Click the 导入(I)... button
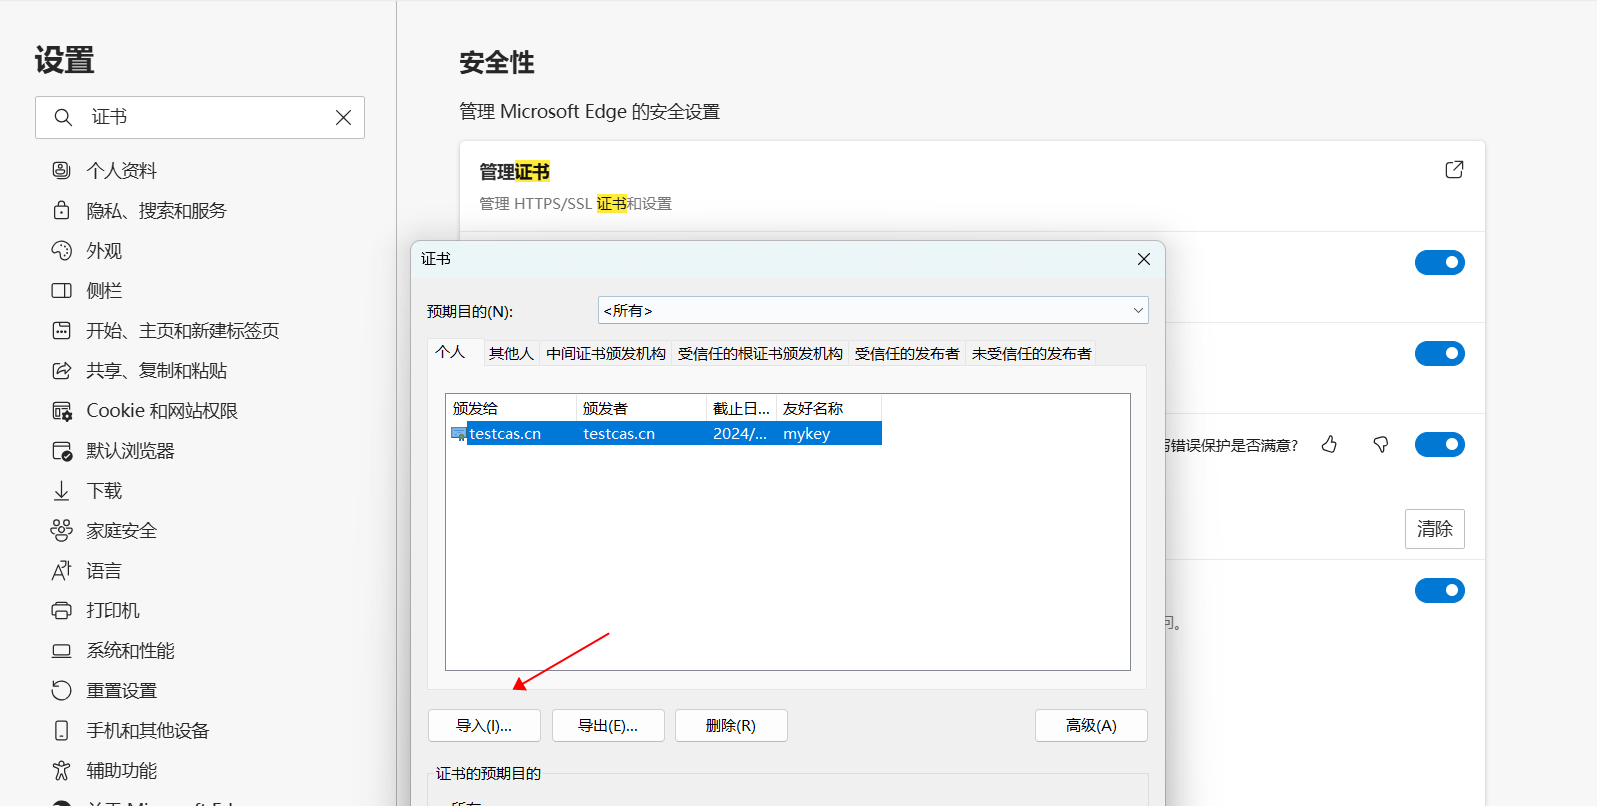1597x806 pixels. (484, 726)
